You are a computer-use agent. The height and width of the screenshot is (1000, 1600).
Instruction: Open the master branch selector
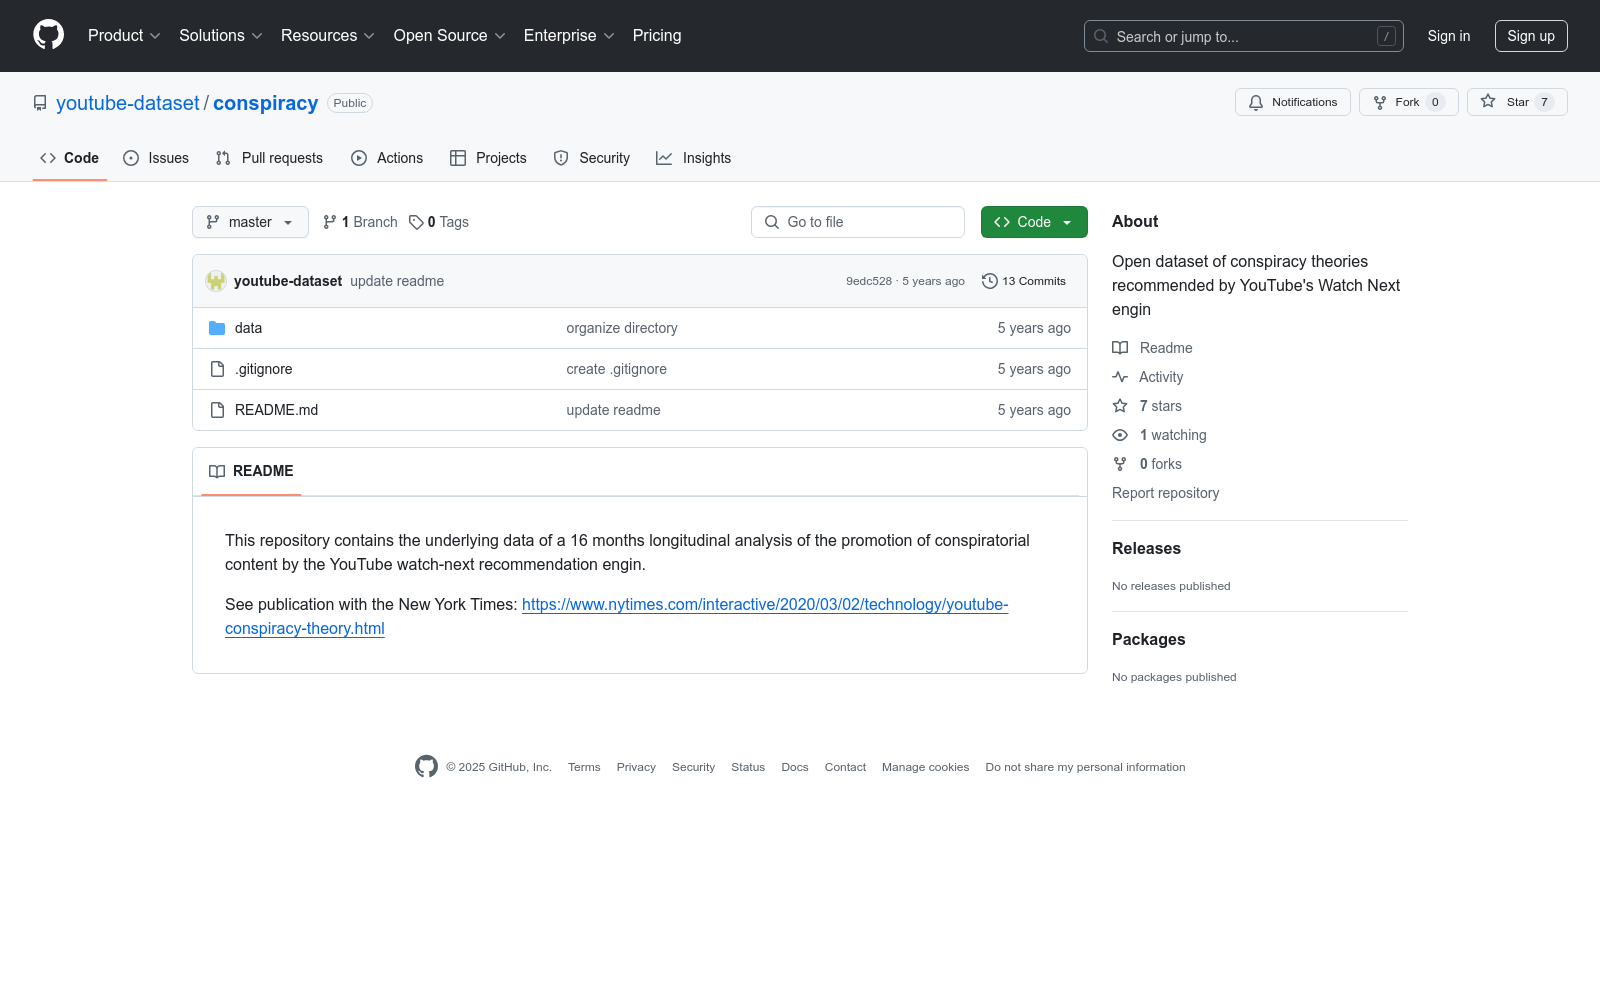[250, 222]
